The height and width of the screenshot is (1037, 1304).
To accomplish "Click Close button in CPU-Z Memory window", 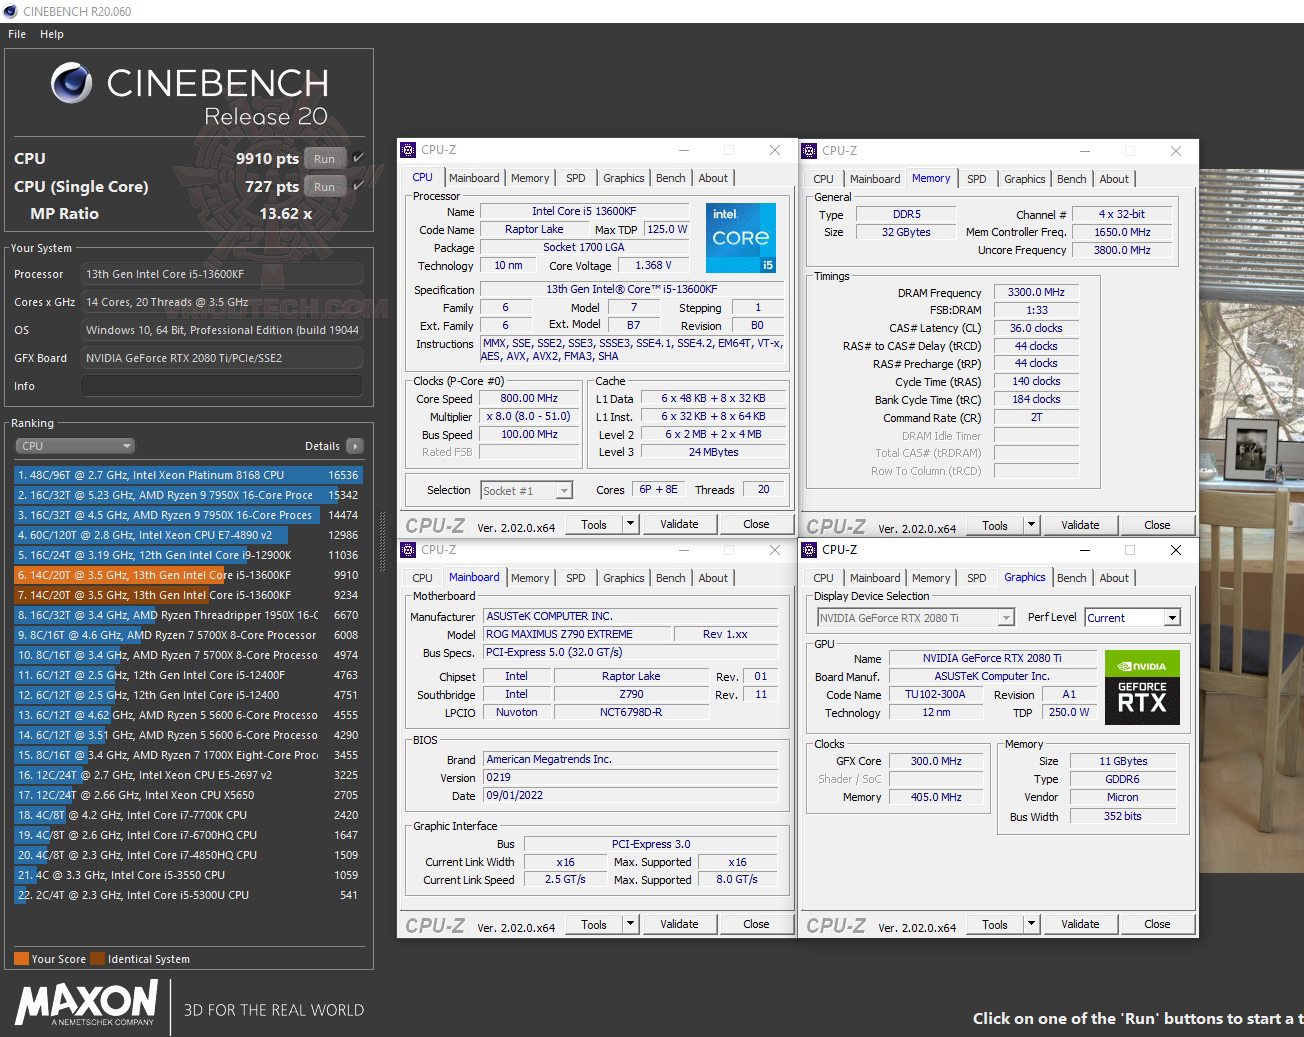I will (x=1157, y=525).
